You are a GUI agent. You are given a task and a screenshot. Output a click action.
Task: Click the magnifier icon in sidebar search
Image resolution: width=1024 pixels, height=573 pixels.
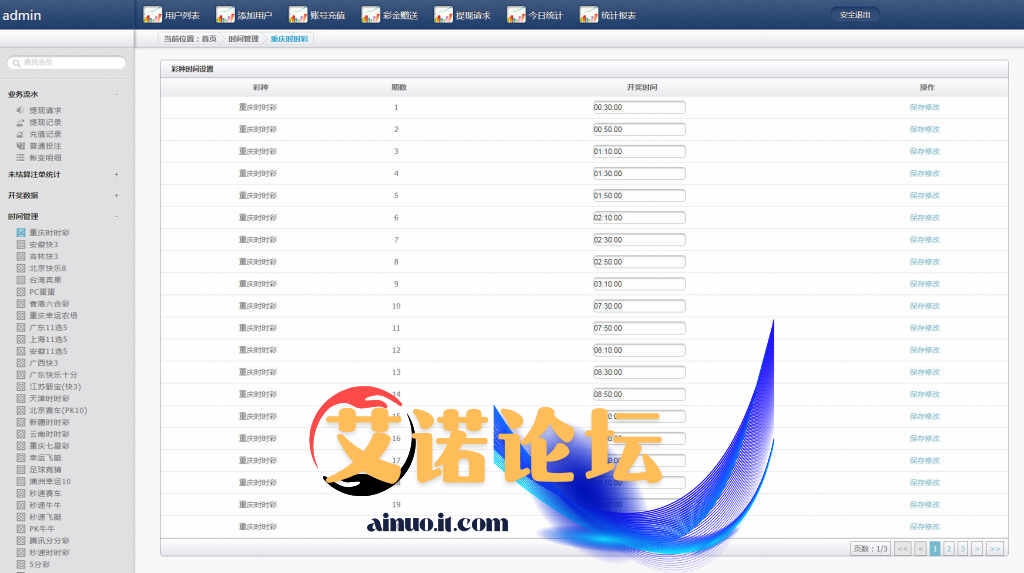coord(16,63)
